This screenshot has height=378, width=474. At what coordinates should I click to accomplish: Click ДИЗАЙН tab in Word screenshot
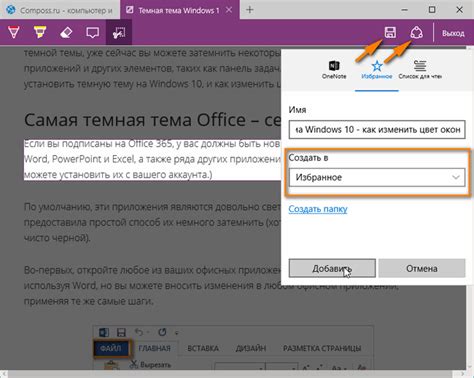(x=251, y=348)
